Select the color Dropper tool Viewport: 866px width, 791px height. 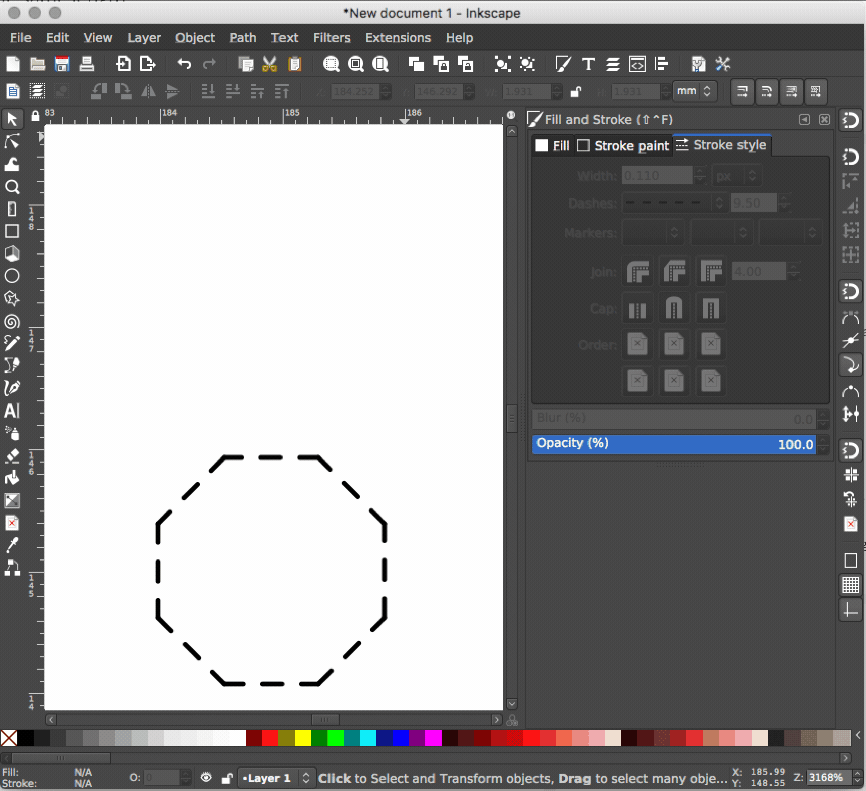12,546
